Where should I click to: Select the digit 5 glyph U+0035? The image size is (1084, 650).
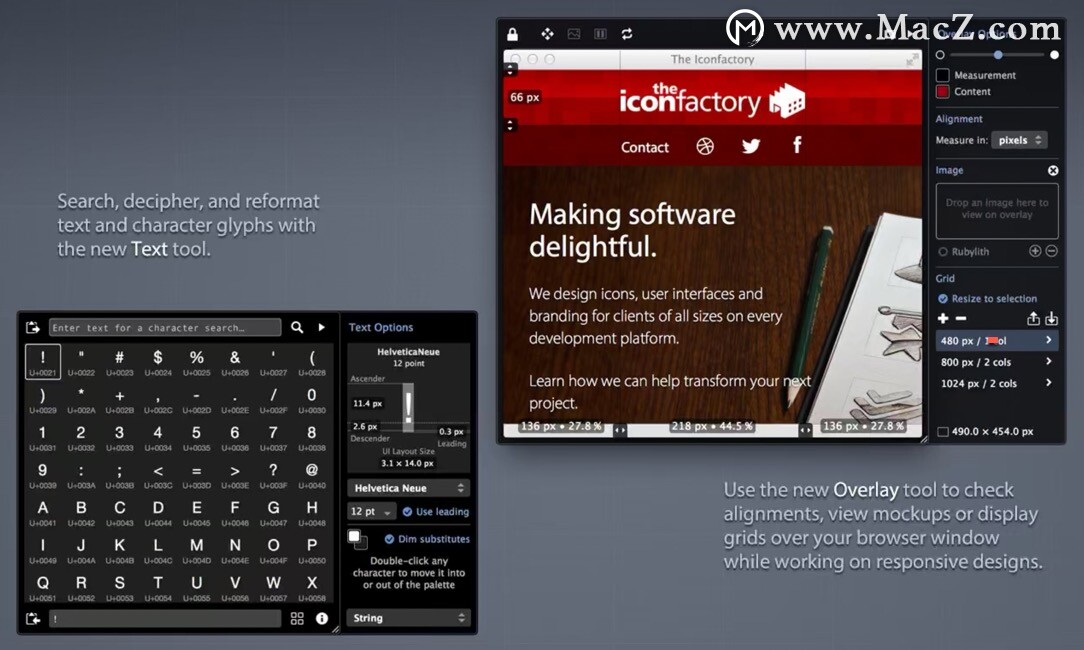[196, 438]
